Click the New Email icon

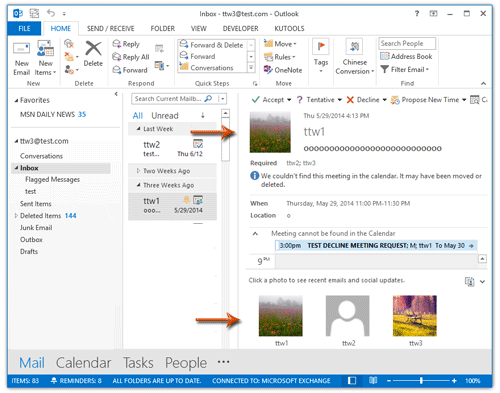pos(21,49)
